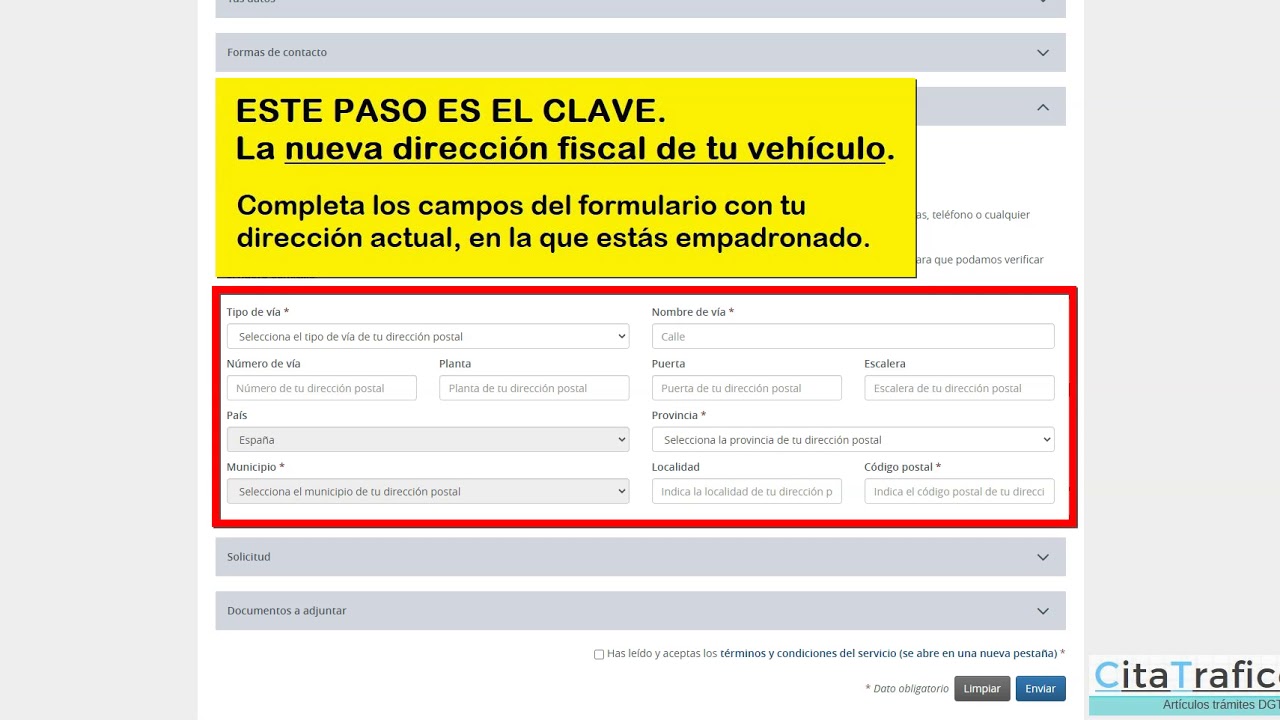Click the Planta input field
The height and width of the screenshot is (720, 1280).
coord(533,388)
